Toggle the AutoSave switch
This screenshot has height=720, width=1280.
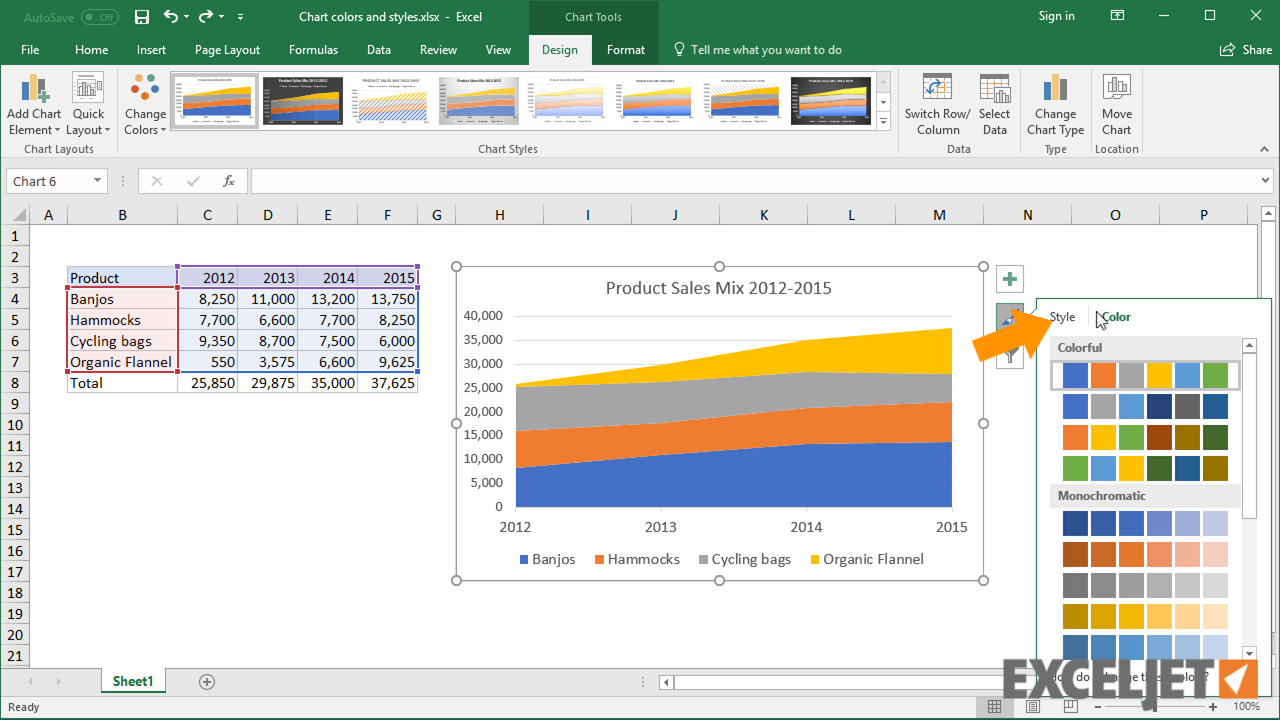(99, 17)
